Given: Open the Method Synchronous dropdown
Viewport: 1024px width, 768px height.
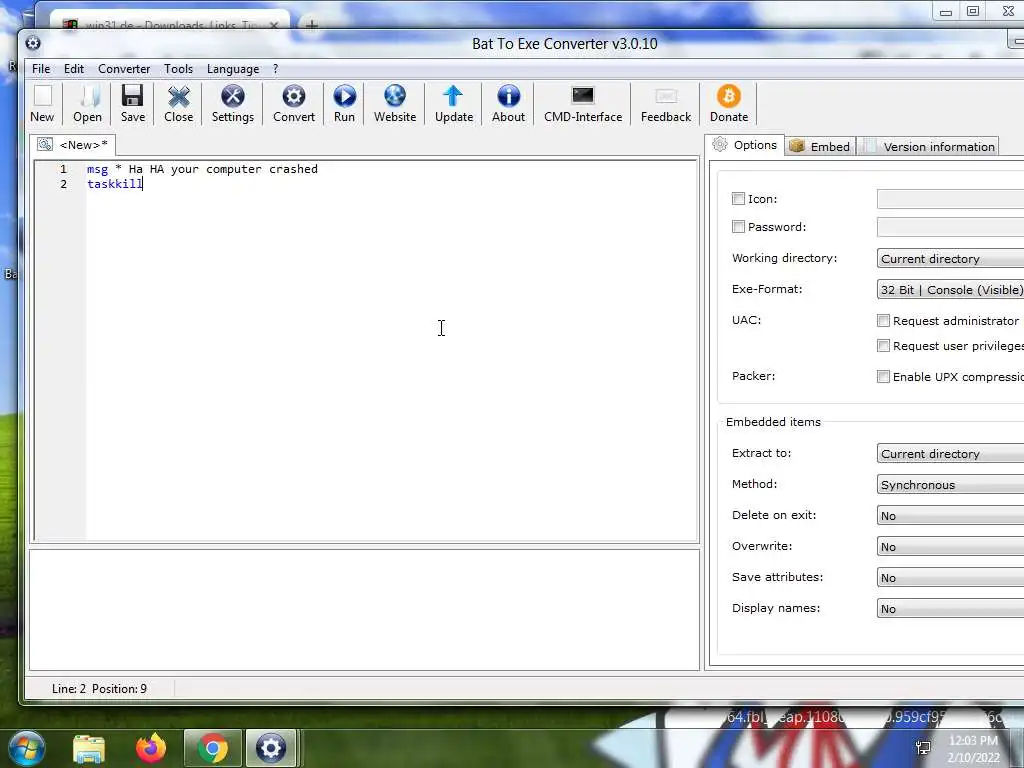Looking at the screenshot, I should pyautogui.click(x=950, y=485).
